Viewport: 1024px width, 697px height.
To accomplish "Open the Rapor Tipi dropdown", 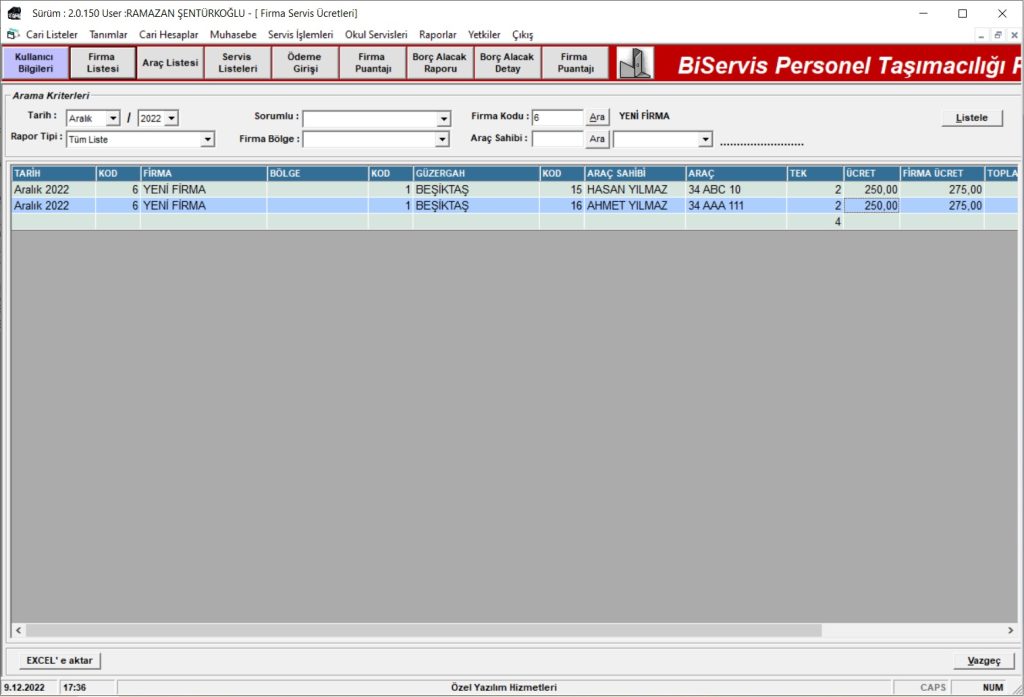I will 207,140.
